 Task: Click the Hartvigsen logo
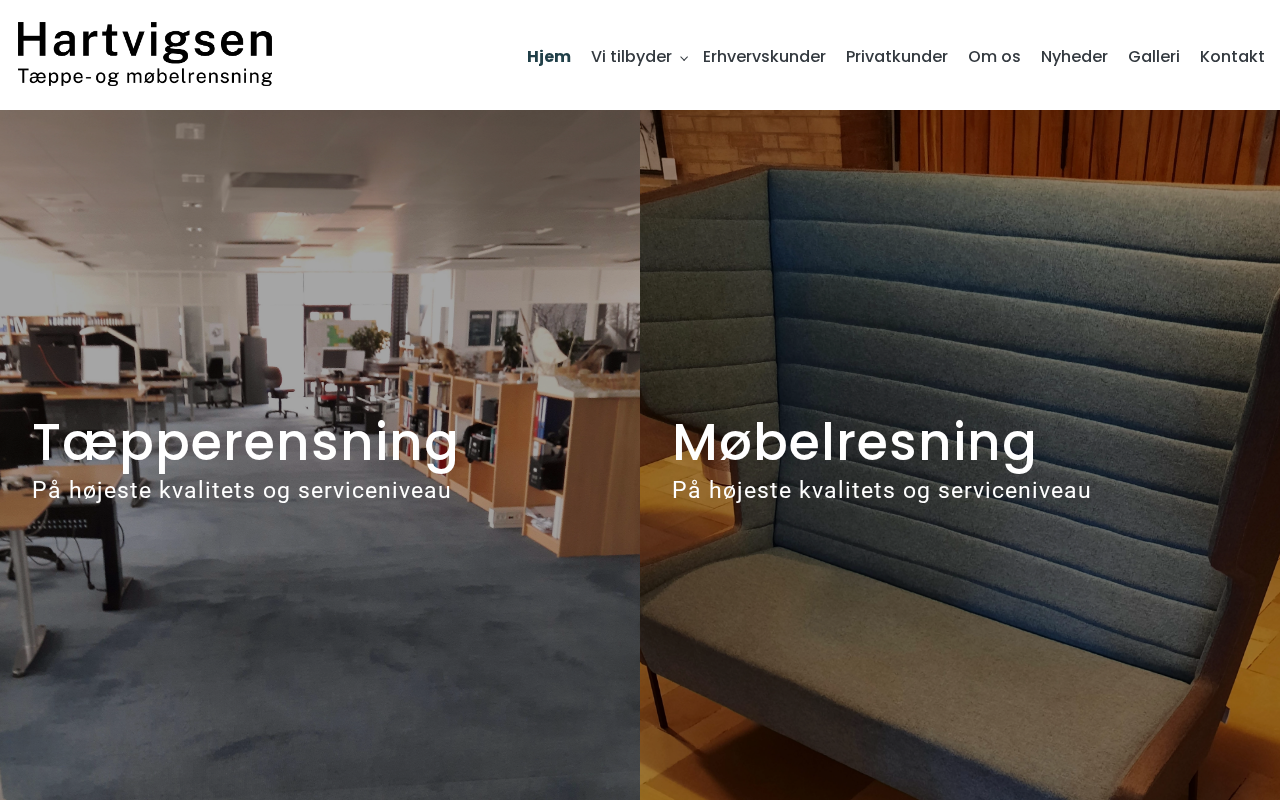coord(145,54)
